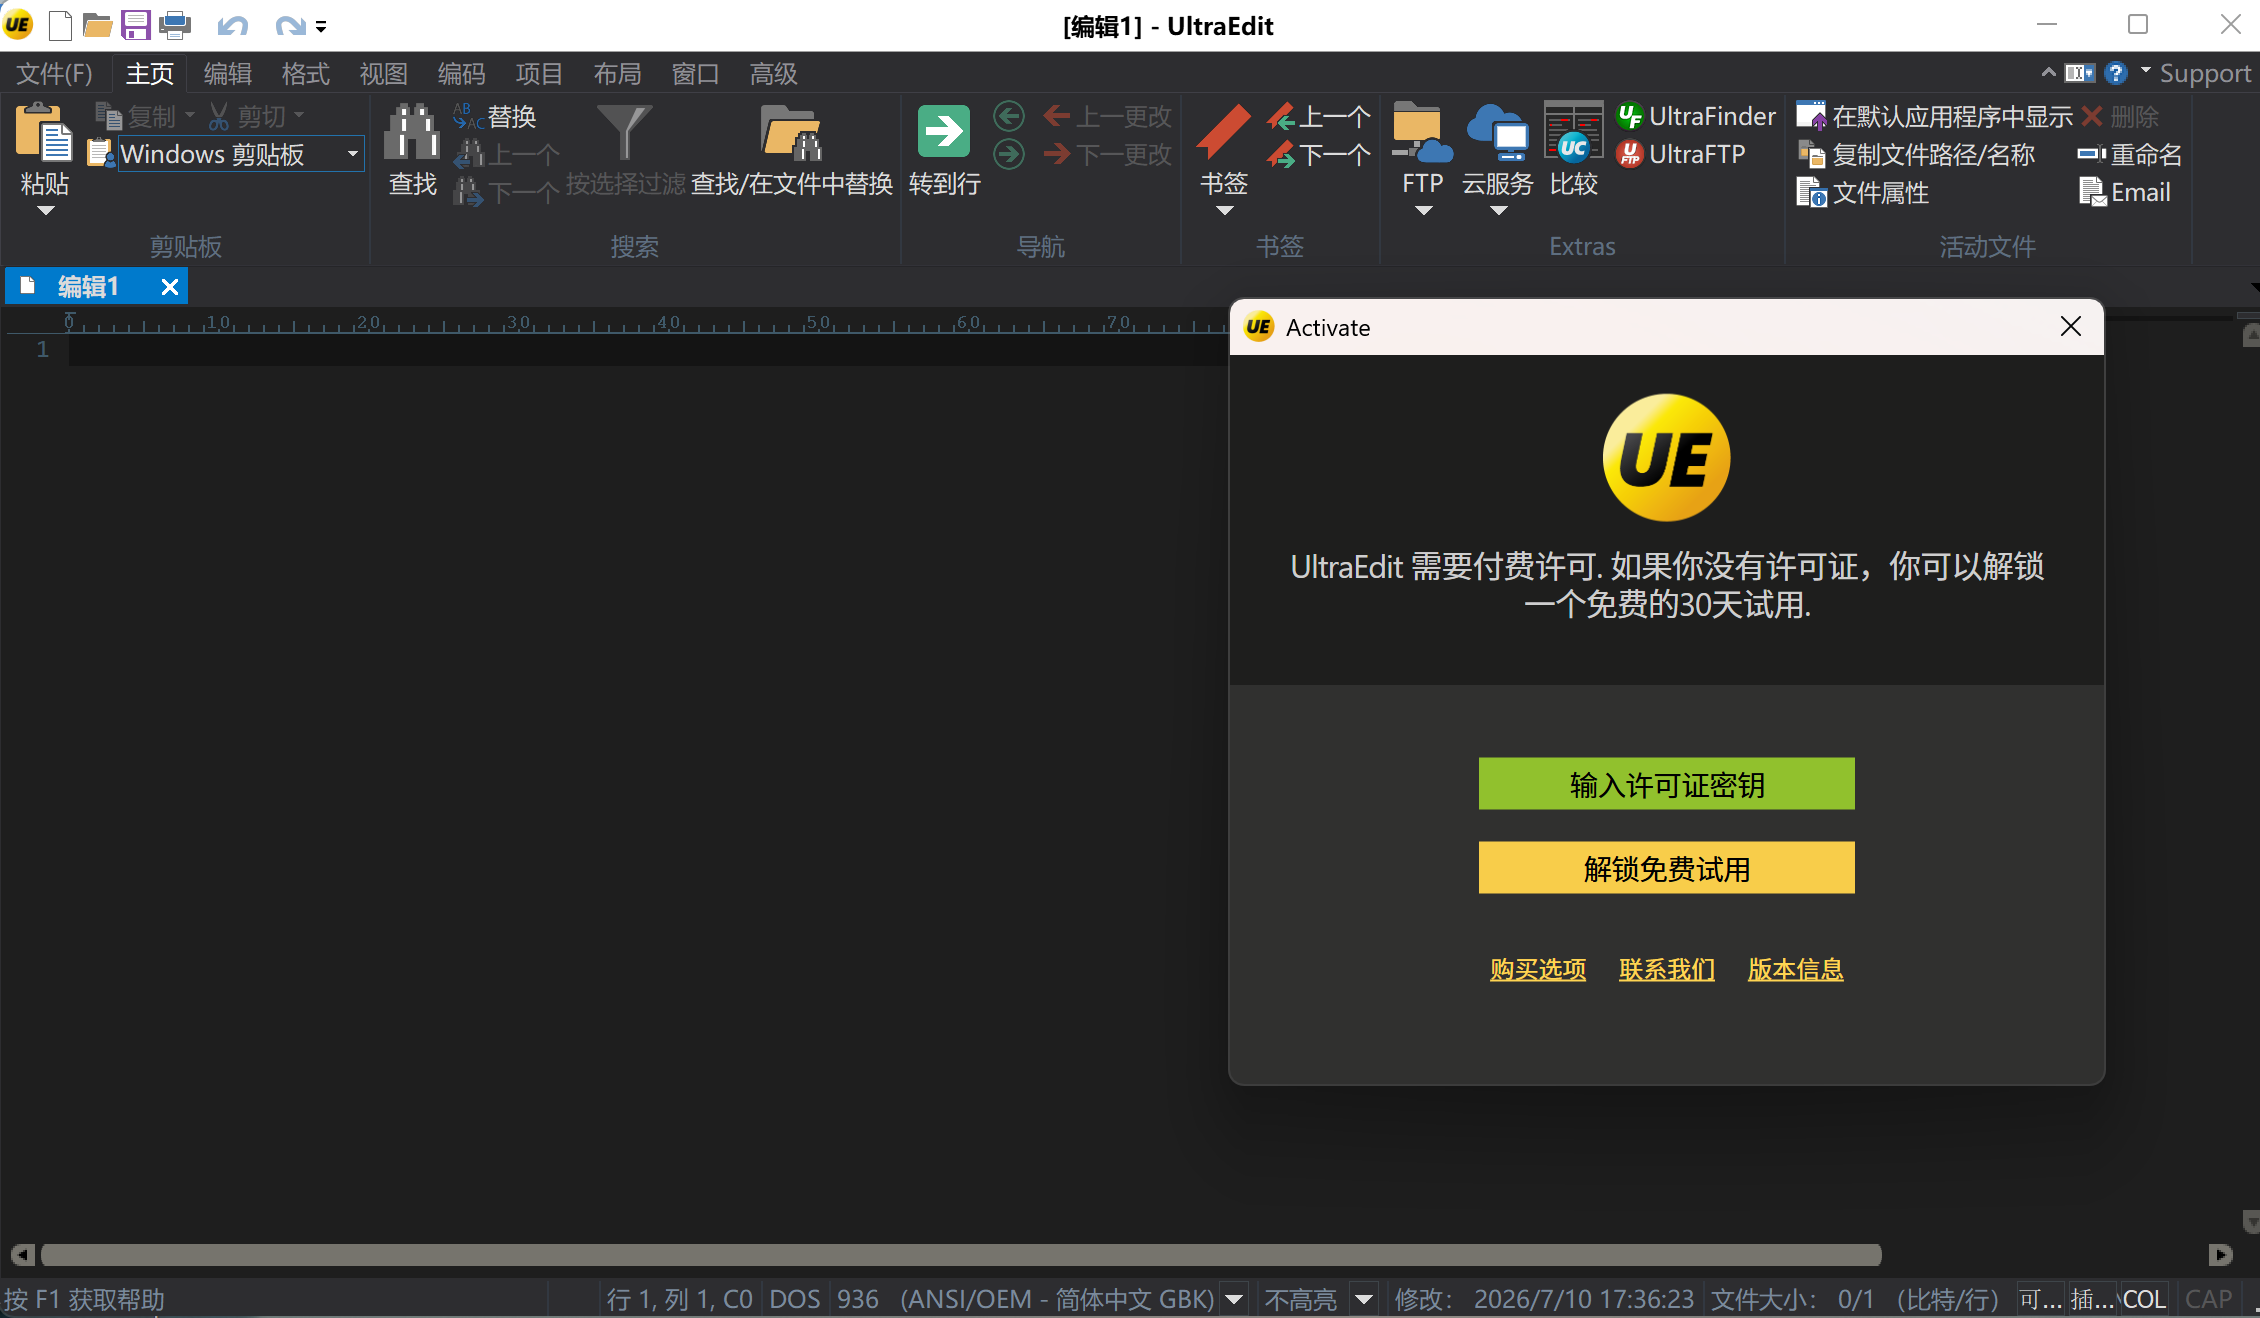Click 解锁免费试用 yellow button
The height and width of the screenshot is (1318, 2260).
[1666, 868]
